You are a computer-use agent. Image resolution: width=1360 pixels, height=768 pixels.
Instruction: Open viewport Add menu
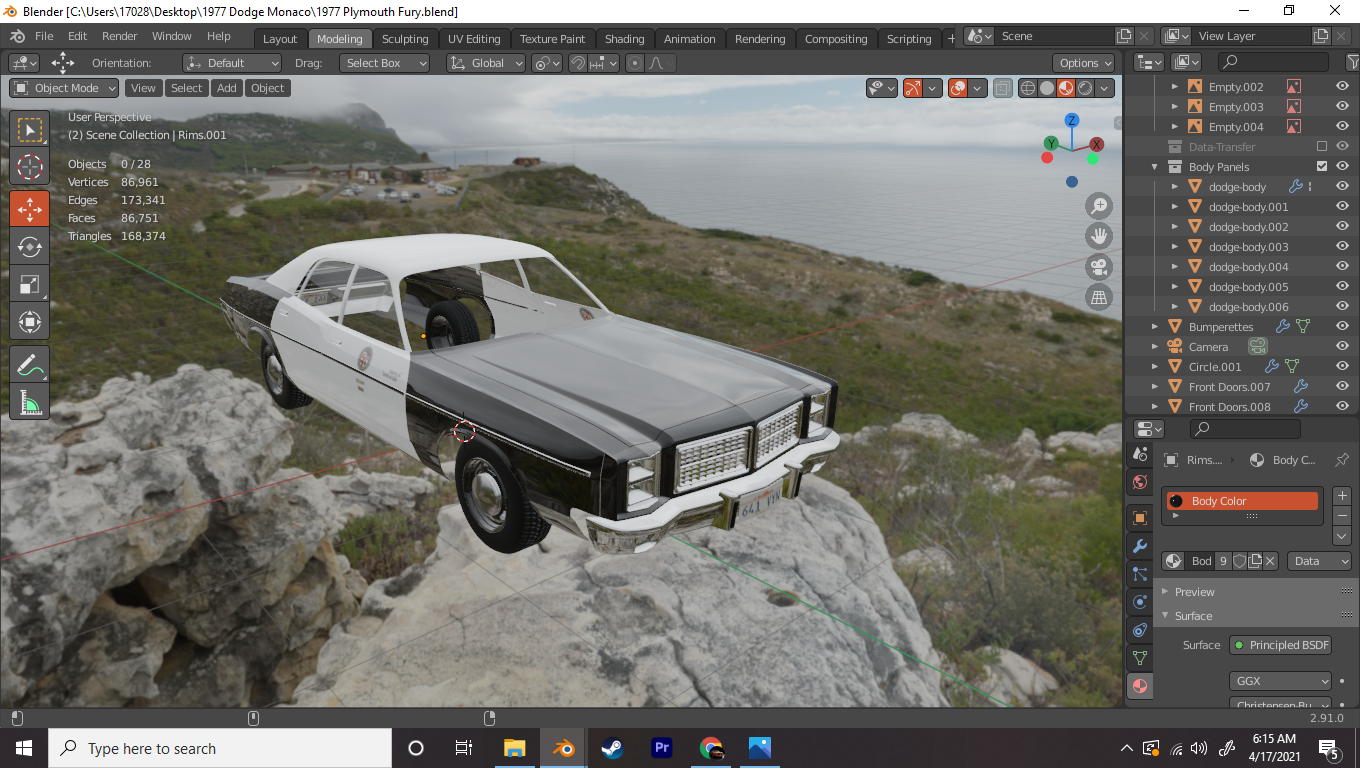click(227, 88)
